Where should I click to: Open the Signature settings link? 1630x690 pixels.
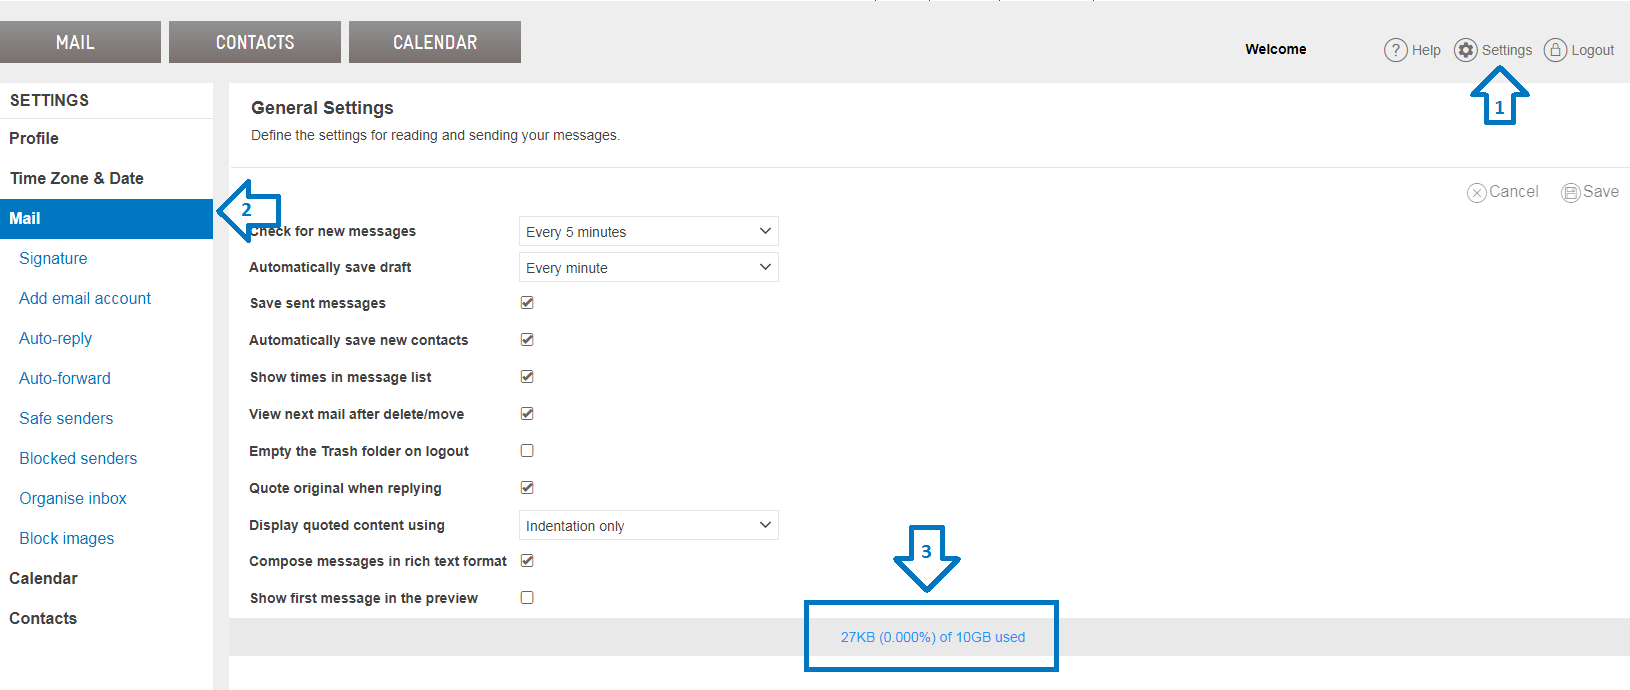click(53, 258)
